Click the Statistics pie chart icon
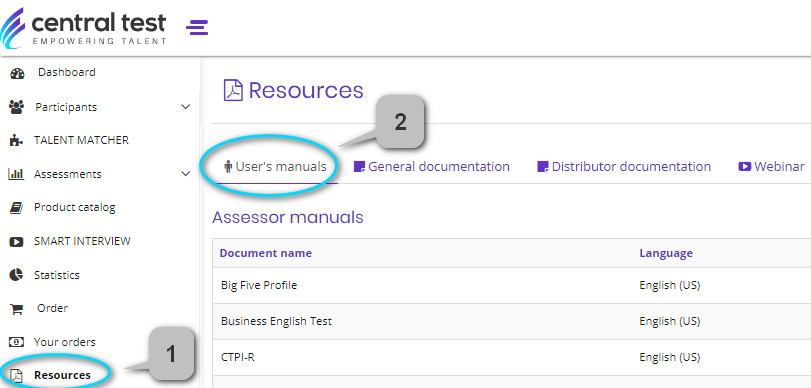The image size is (811, 388). coord(17,275)
